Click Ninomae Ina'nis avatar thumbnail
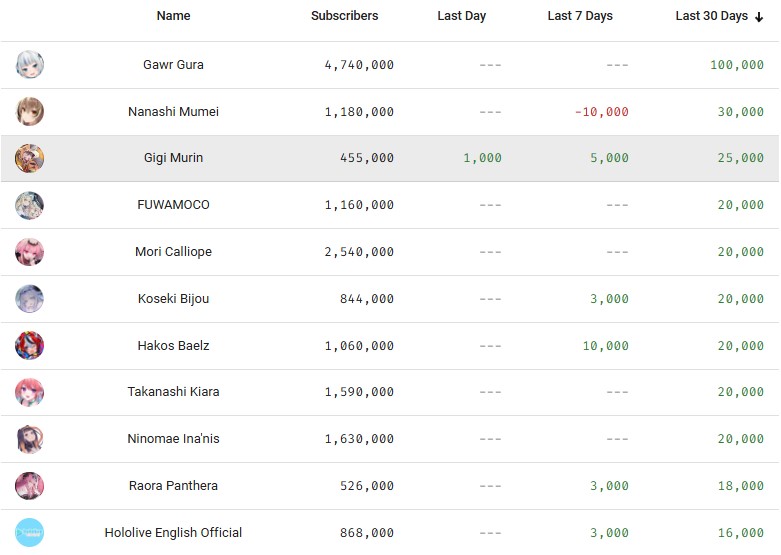 pos(30,439)
